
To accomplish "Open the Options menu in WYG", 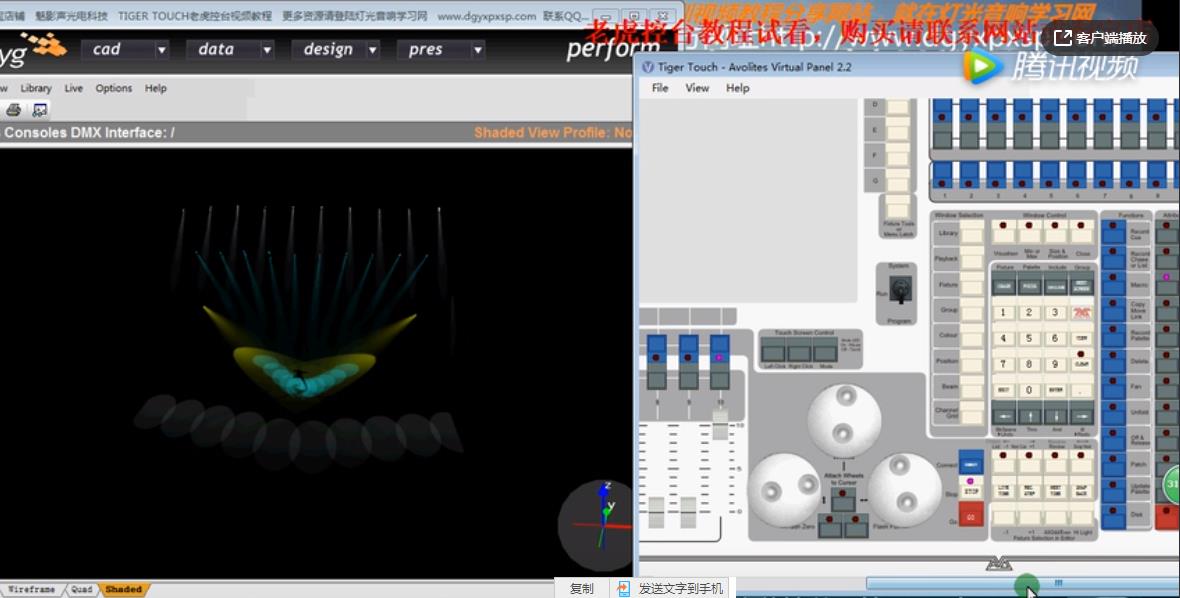I will tap(114, 88).
